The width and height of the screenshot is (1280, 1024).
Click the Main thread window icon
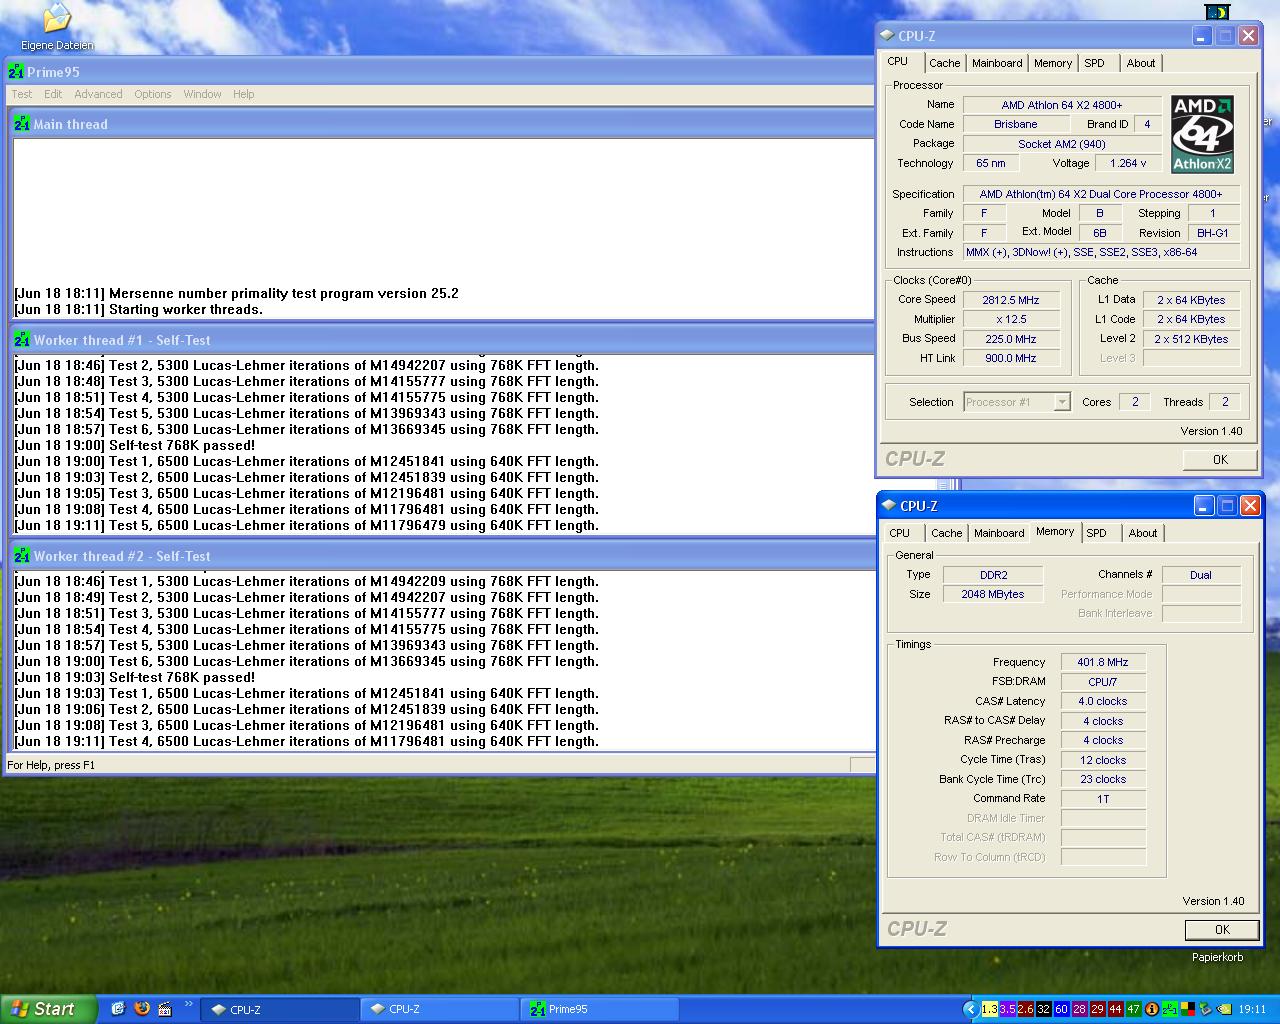coord(22,124)
